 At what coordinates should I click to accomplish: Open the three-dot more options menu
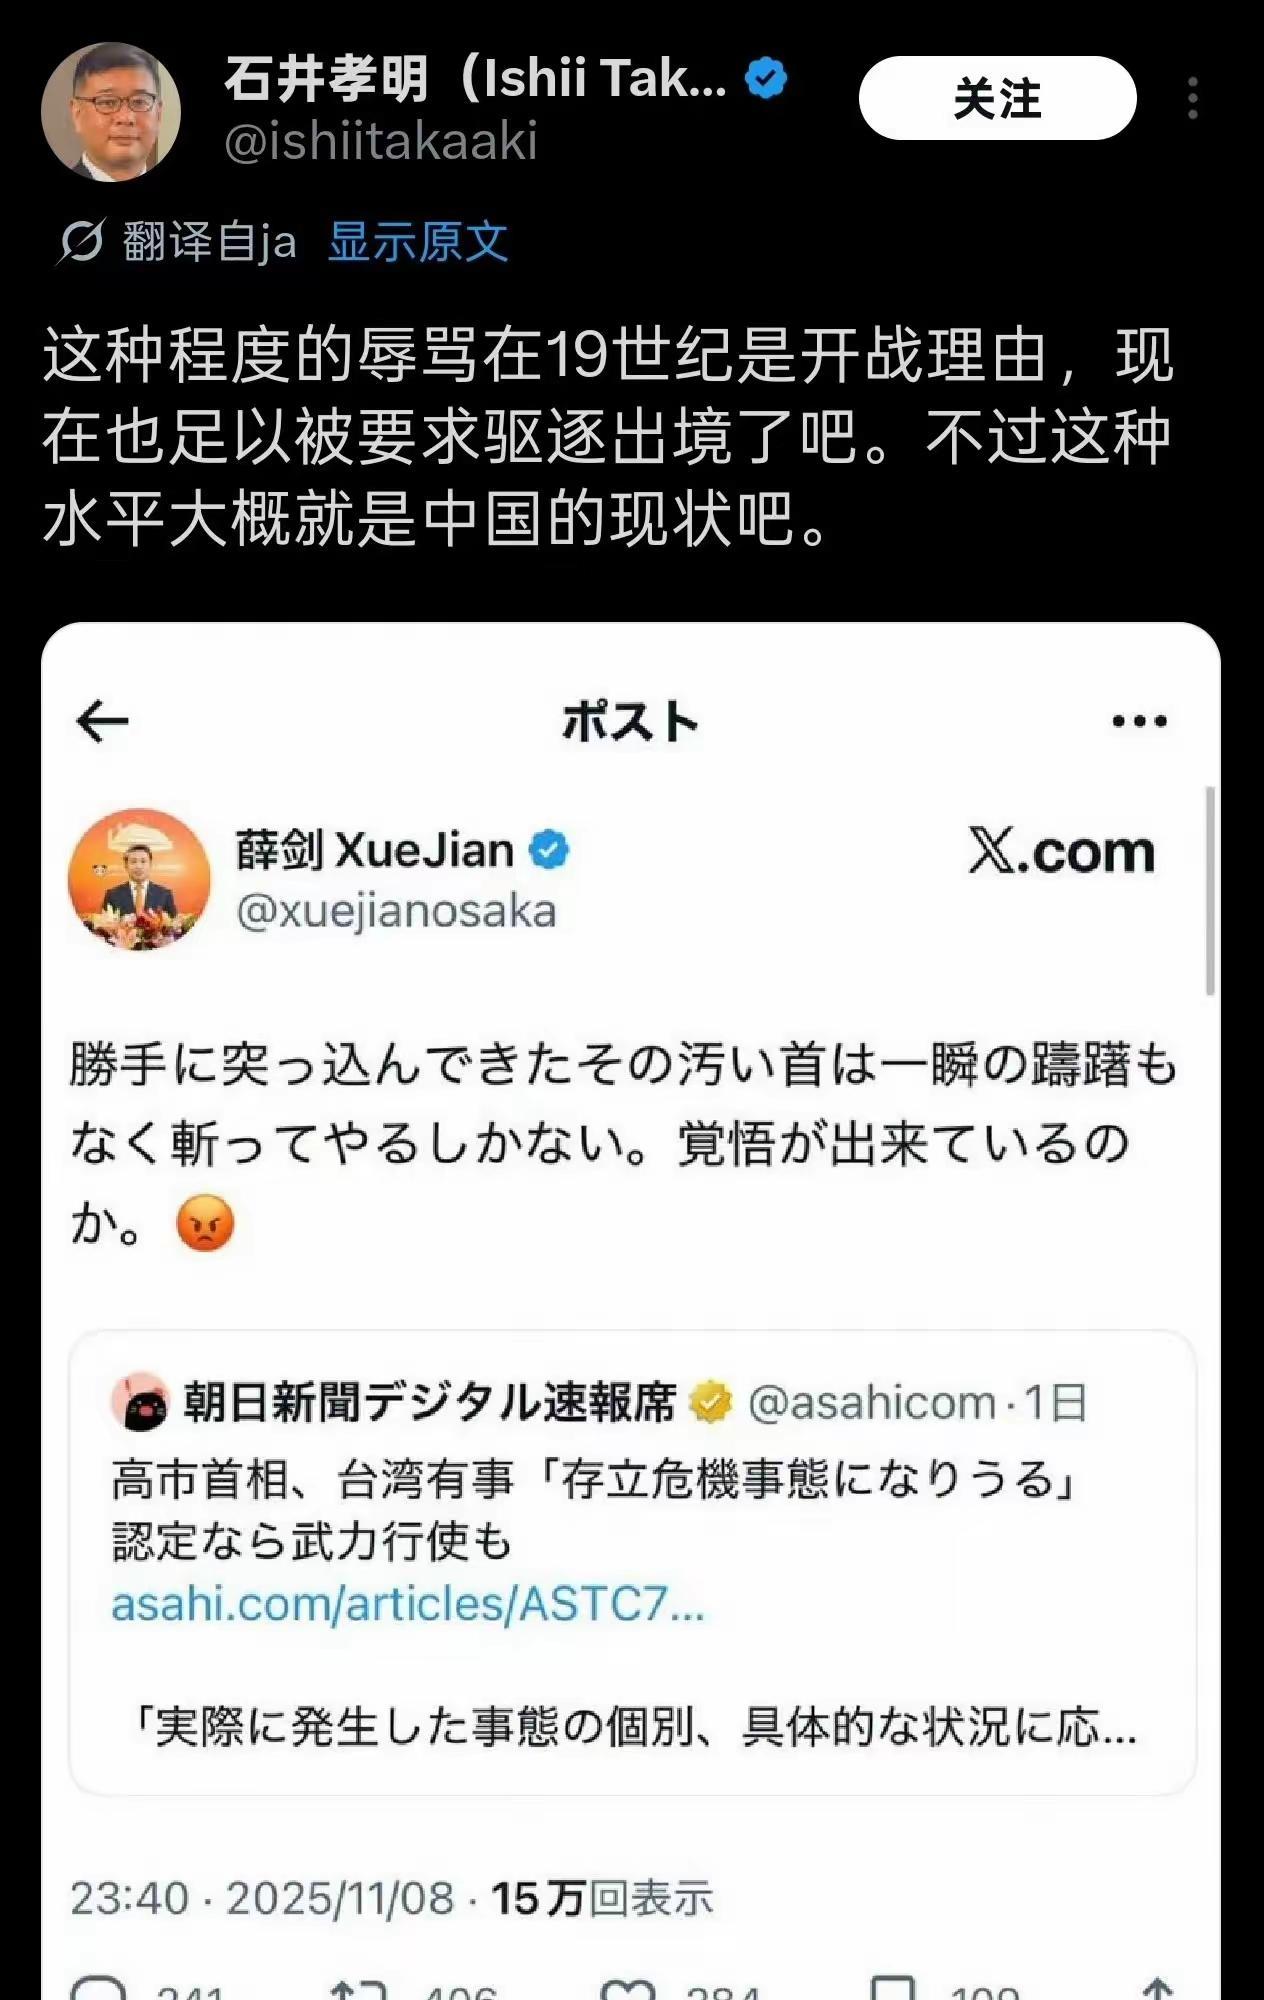click(x=1192, y=98)
